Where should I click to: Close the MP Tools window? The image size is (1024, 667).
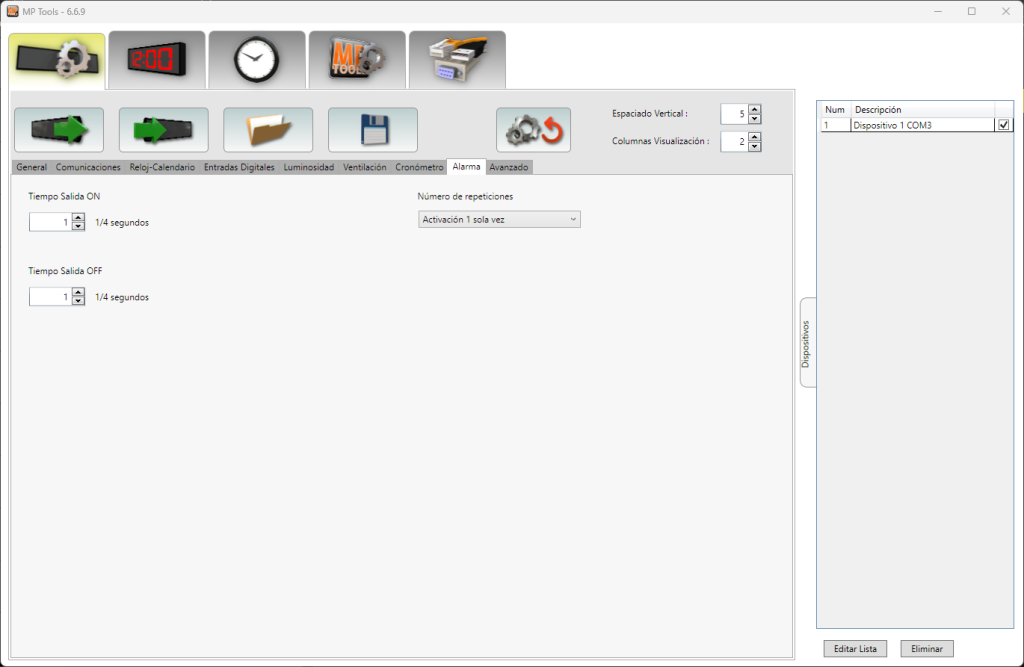[x=1006, y=11]
